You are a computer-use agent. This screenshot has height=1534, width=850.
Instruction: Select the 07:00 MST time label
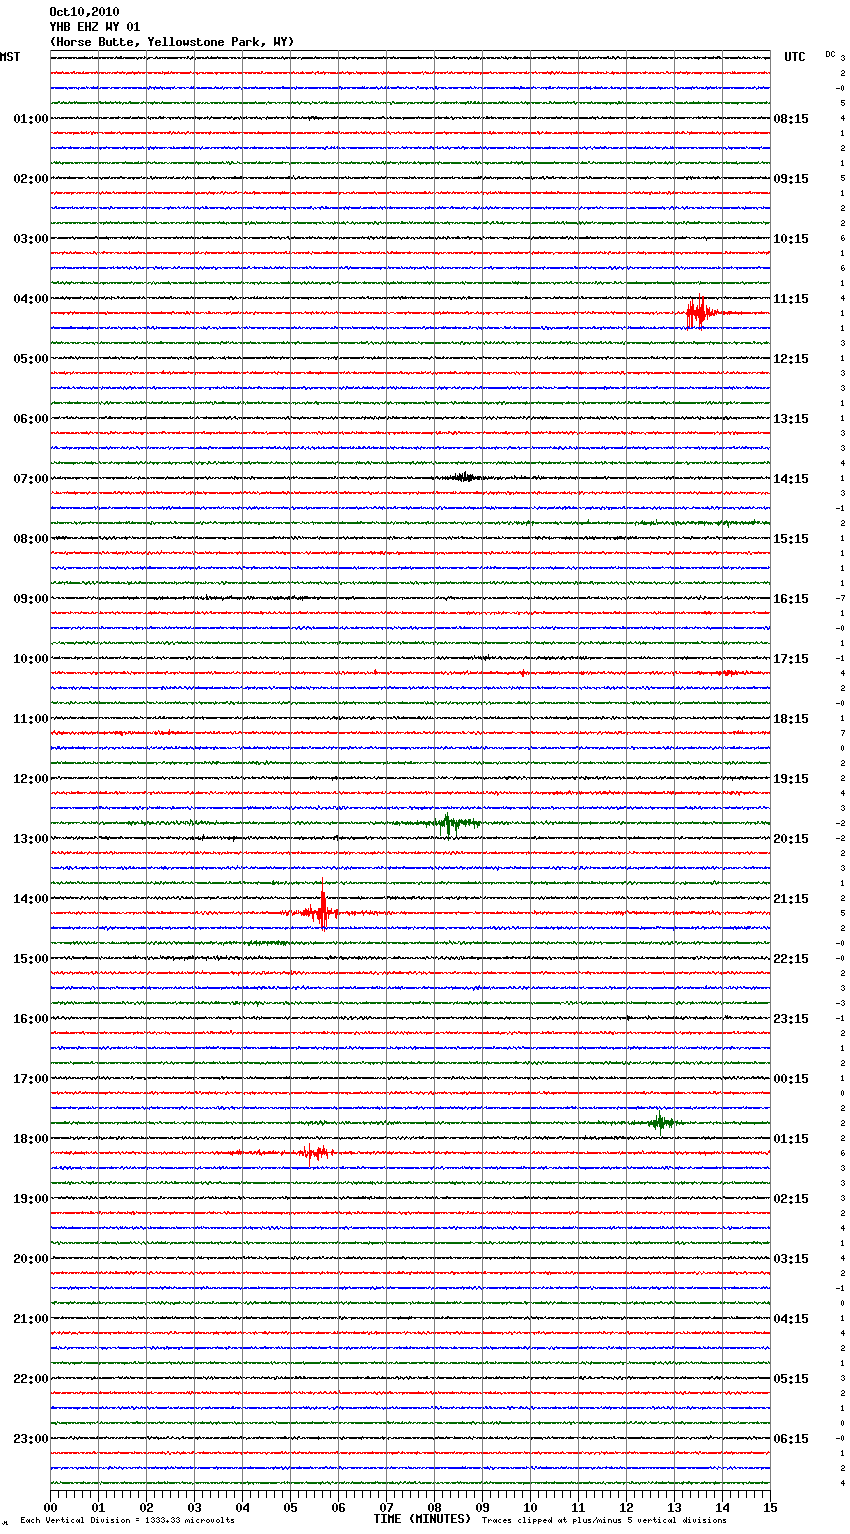pyautogui.click(x=31, y=479)
